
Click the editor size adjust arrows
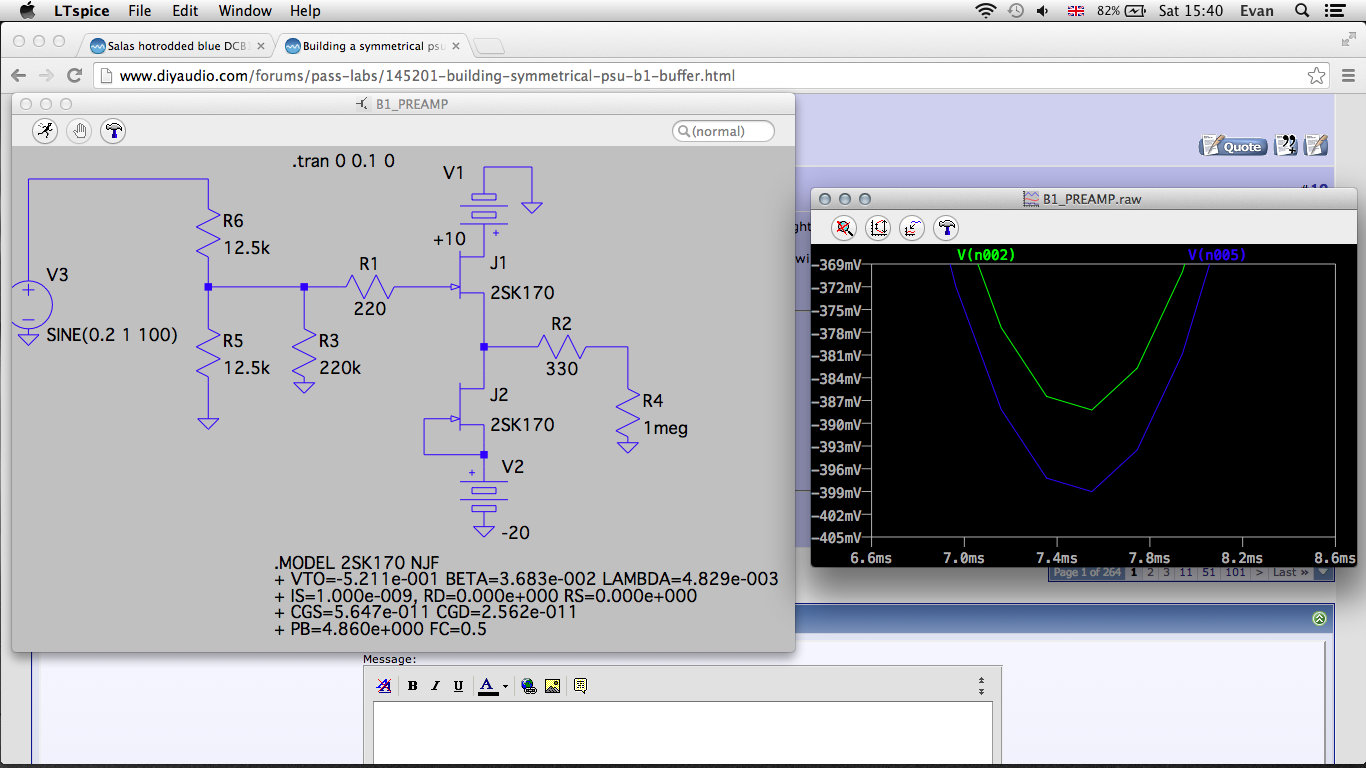pos(981,686)
